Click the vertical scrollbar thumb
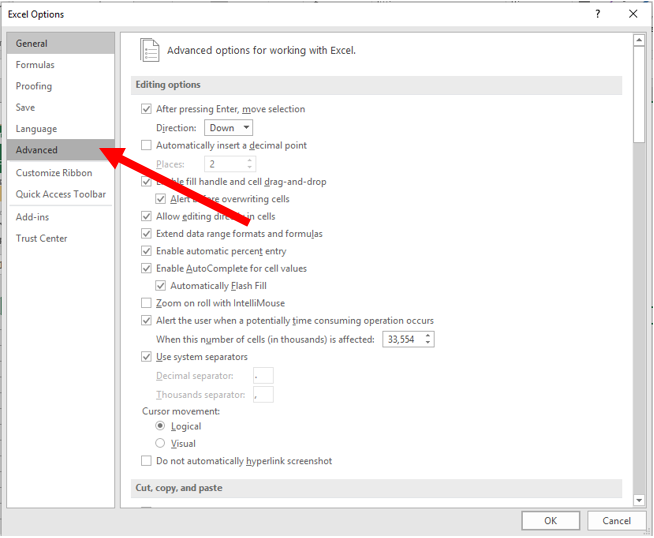This screenshot has height=538, width=654. [x=639, y=94]
